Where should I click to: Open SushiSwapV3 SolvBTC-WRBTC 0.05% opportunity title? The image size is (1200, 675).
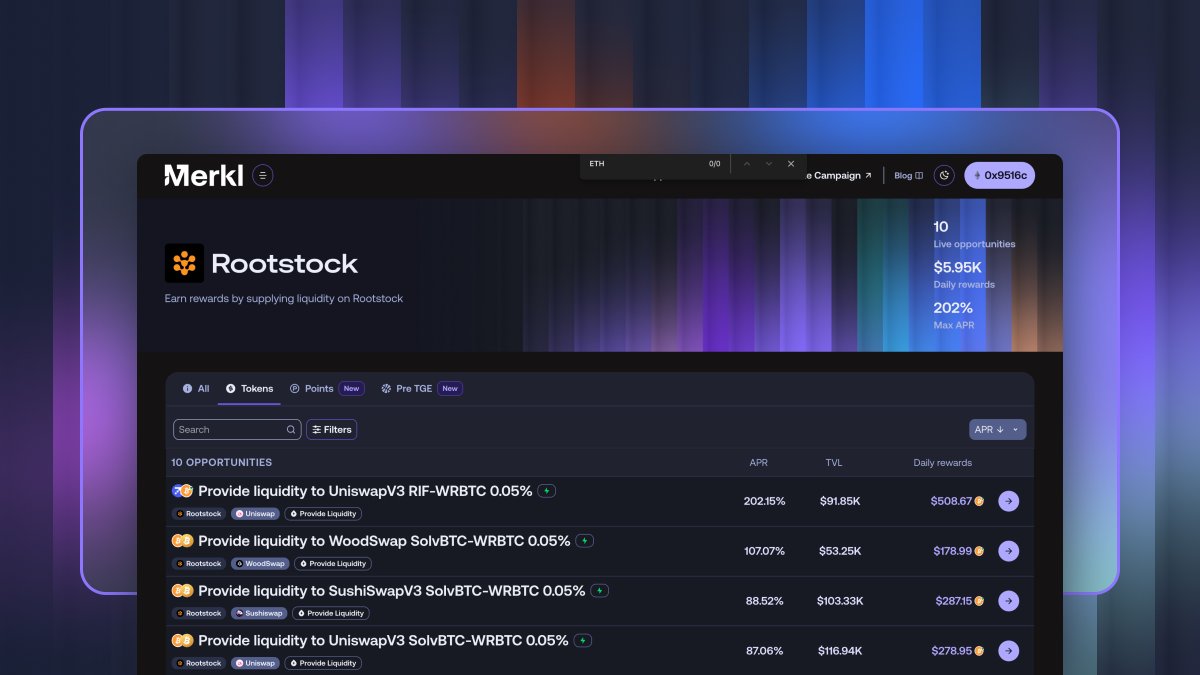pos(392,591)
